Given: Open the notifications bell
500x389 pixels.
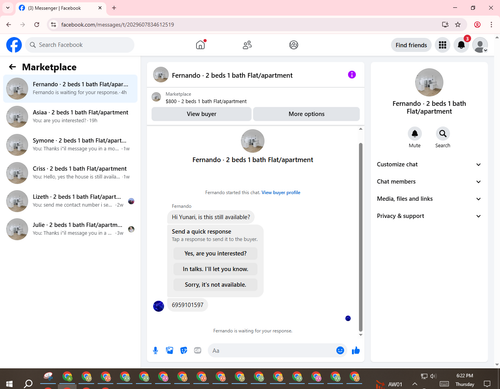Looking at the screenshot, I should click(x=461, y=45).
